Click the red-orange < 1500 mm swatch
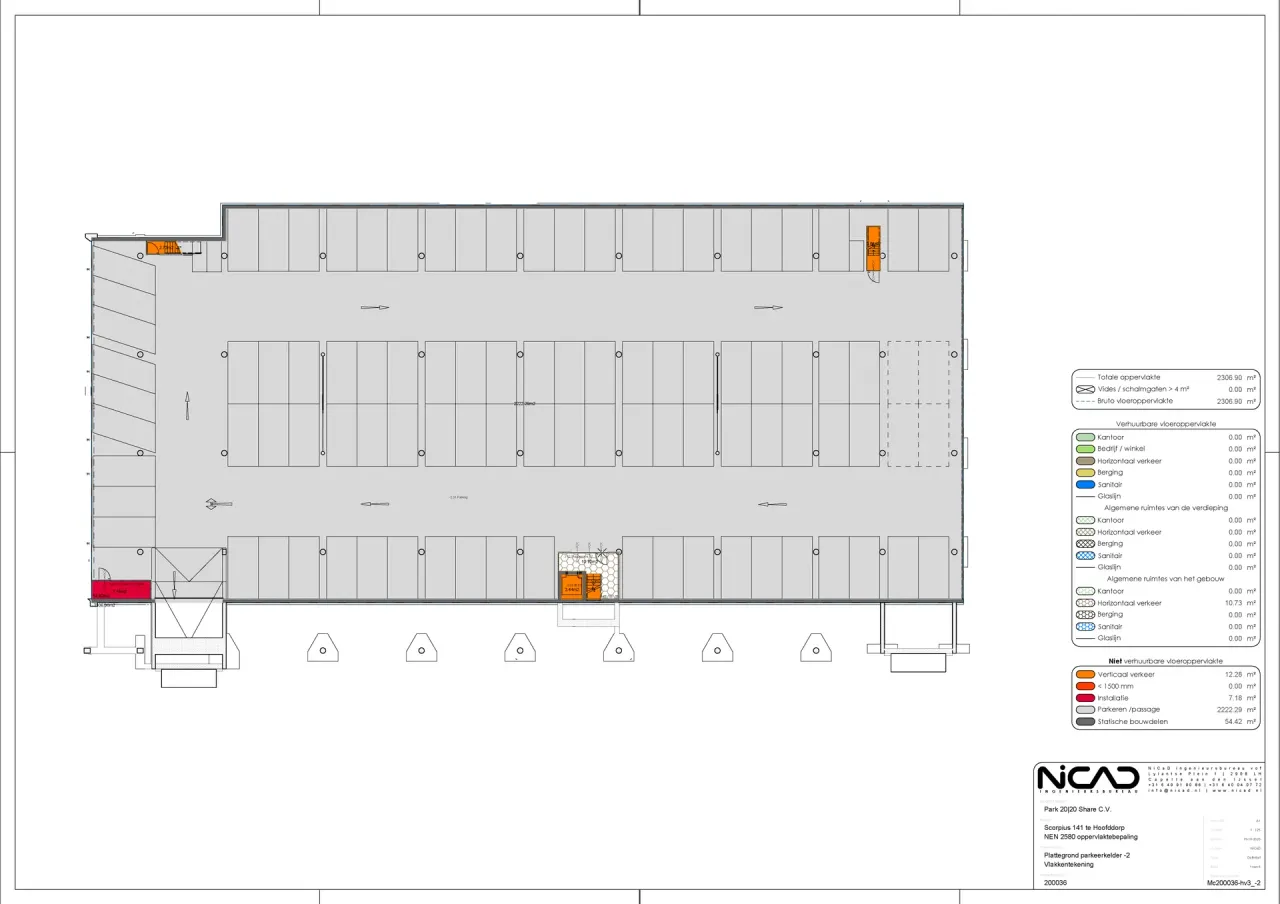Viewport: 1280px width, 904px height. [x=1085, y=686]
